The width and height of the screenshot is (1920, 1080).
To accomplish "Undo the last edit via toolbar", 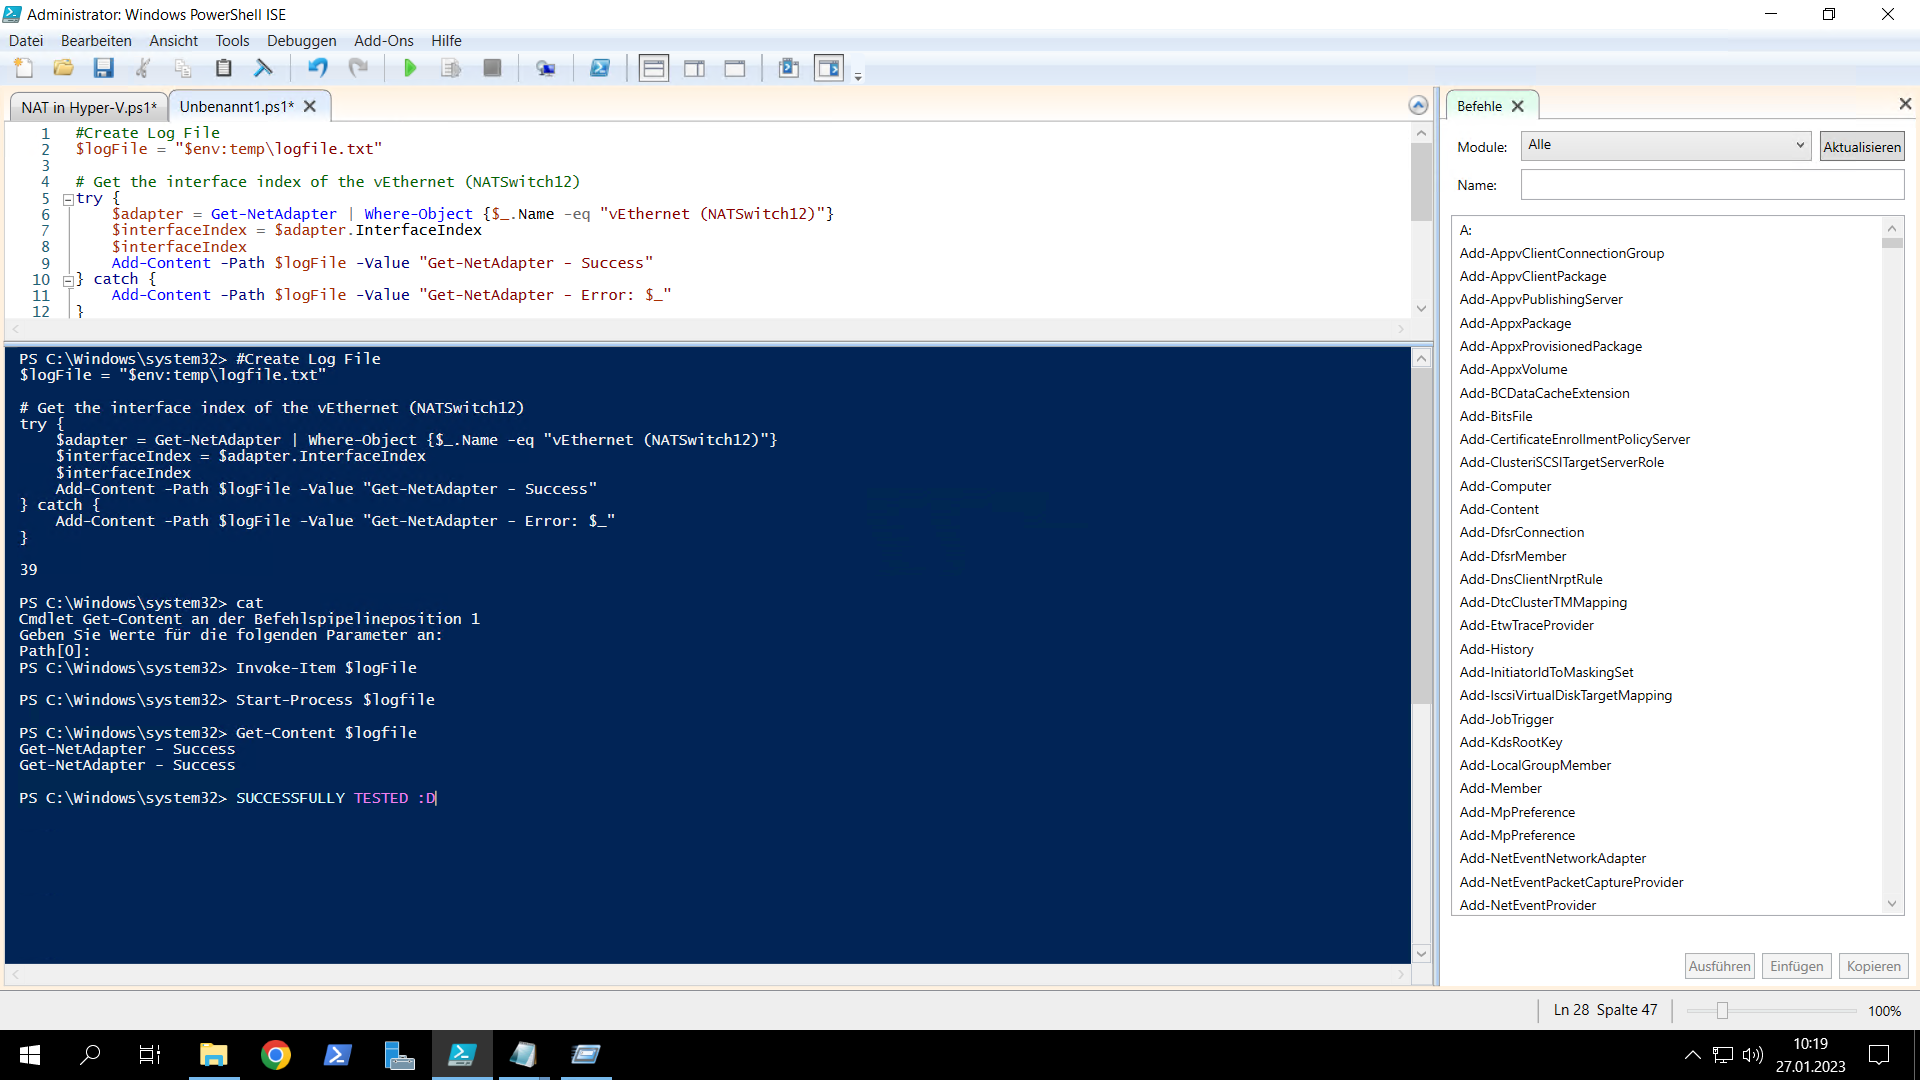I will coord(318,68).
